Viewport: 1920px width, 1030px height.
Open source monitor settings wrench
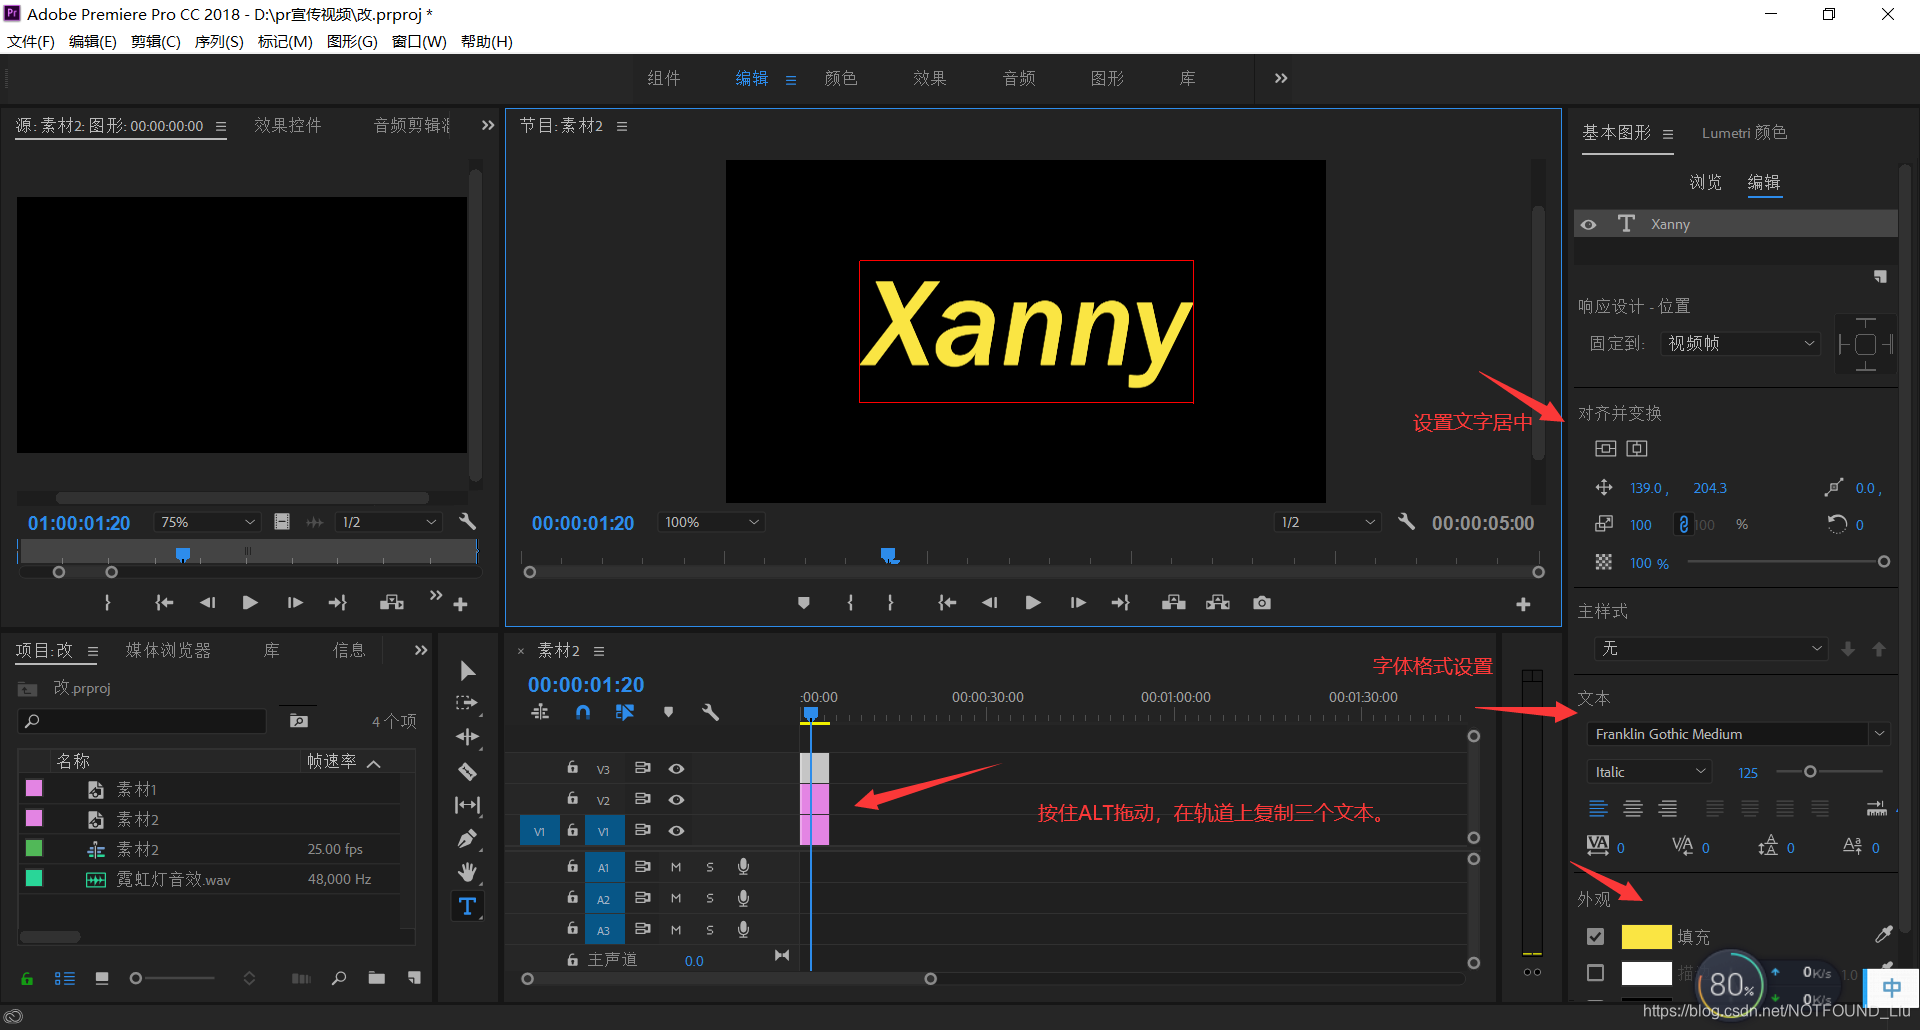tap(467, 522)
